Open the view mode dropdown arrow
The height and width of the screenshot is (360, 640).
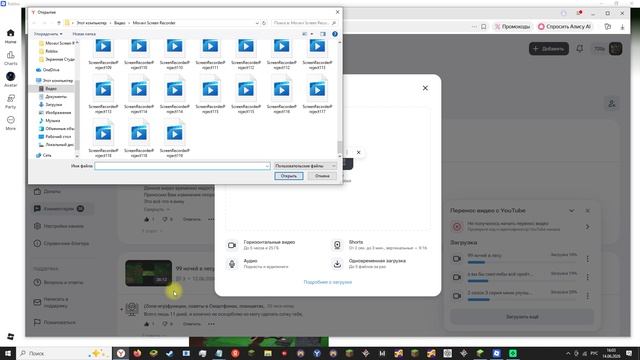(312, 34)
